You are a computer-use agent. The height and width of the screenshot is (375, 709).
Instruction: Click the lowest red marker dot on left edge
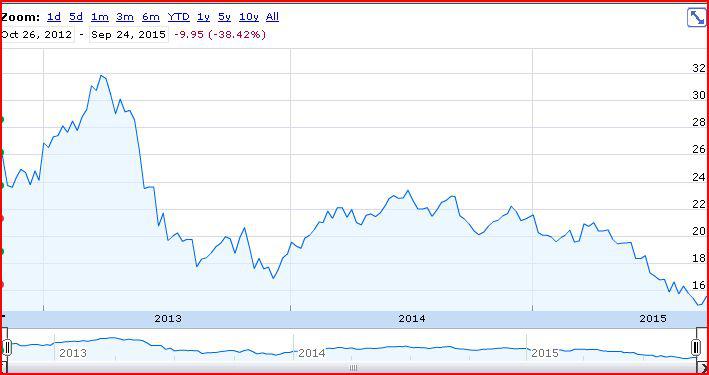click(x=2, y=285)
